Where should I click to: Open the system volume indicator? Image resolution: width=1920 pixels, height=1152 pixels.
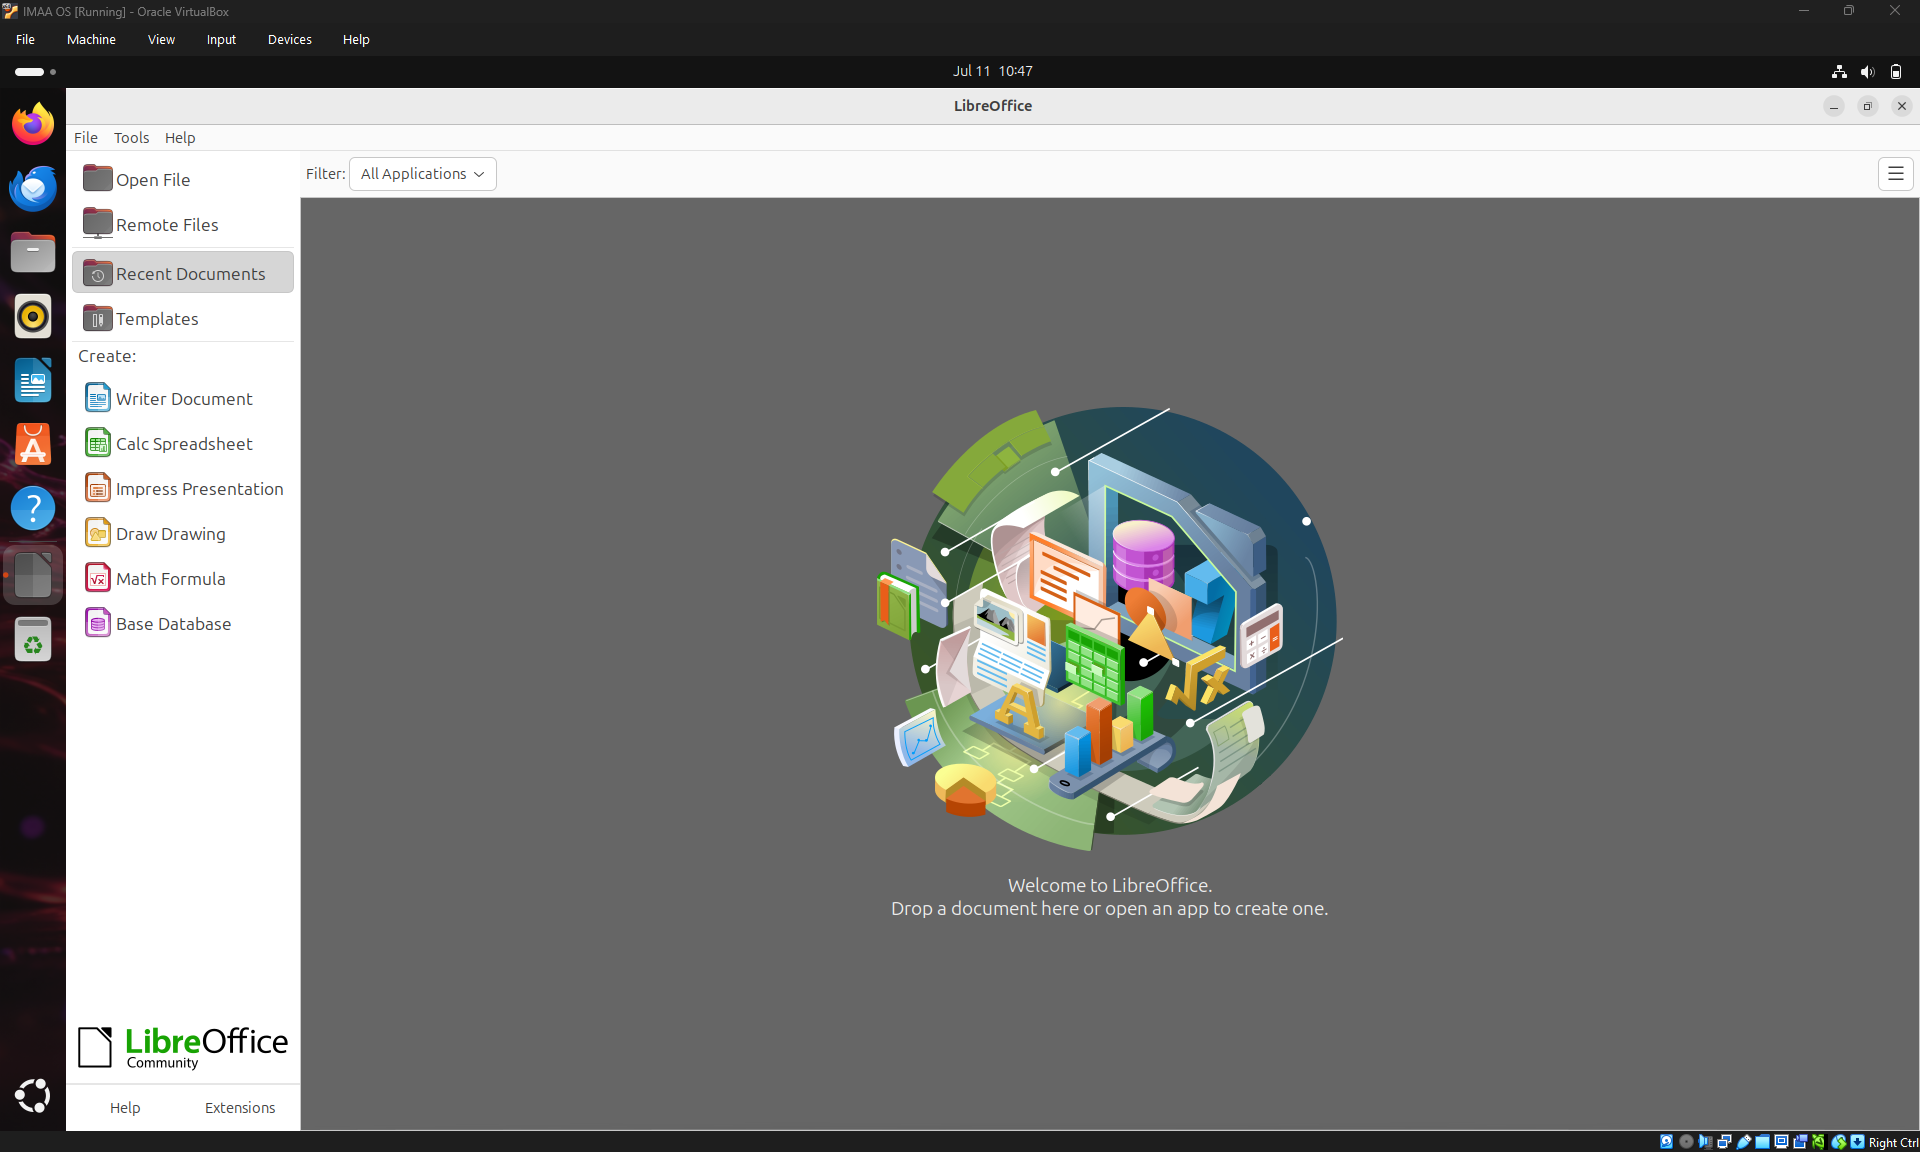coord(1867,71)
